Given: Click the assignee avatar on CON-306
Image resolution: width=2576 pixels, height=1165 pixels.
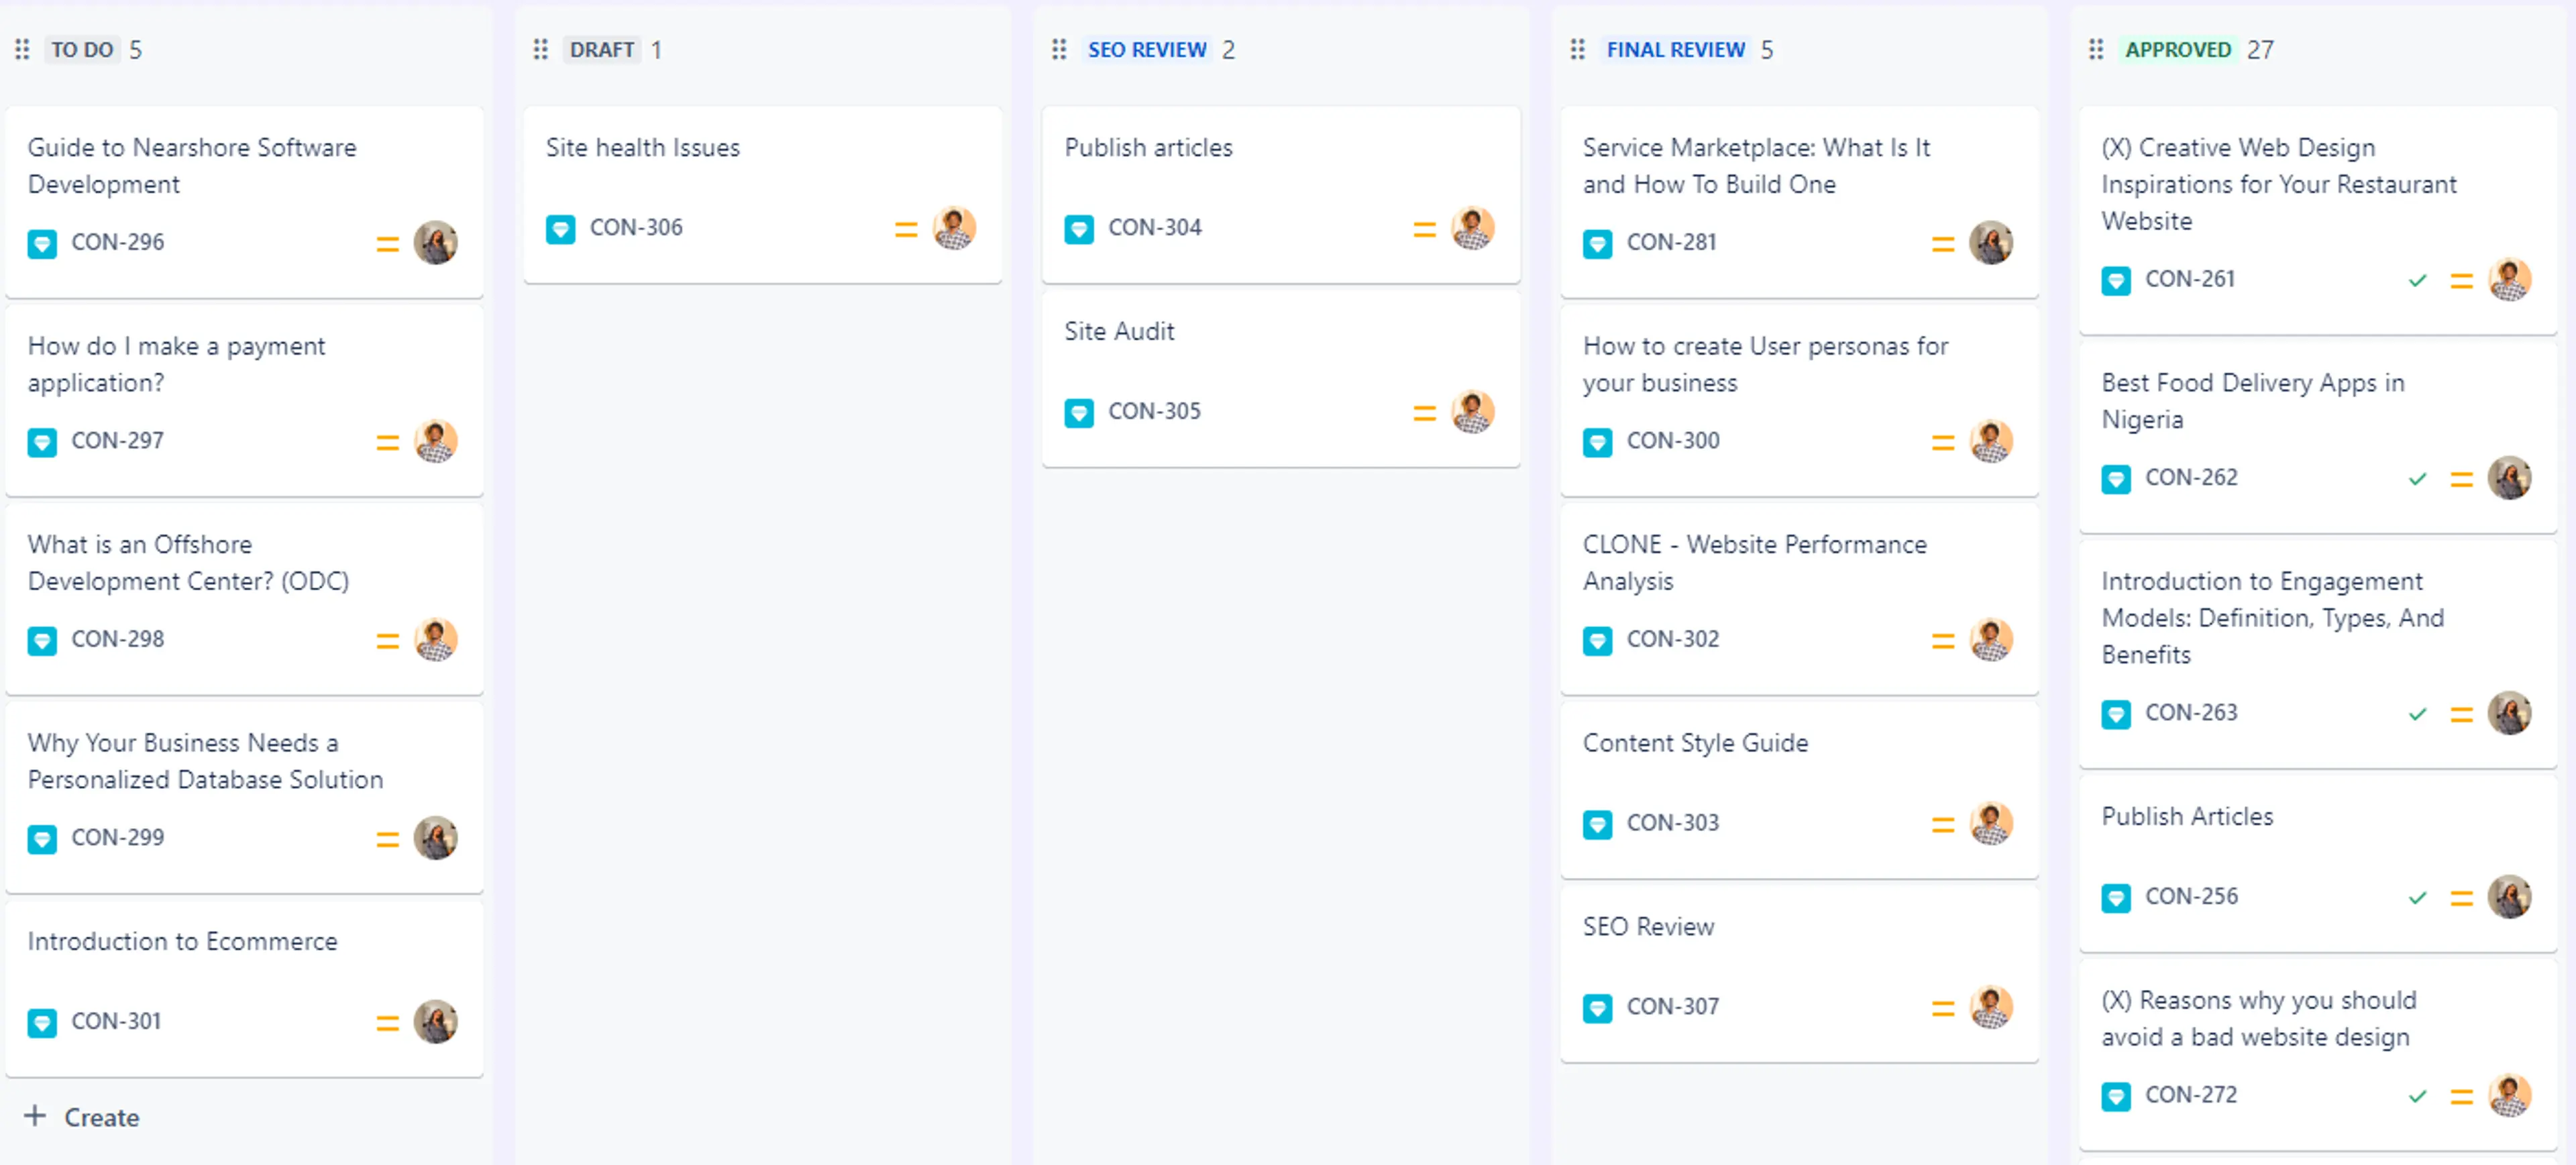Looking at the screenshot, I should click(x=954, y=228).
